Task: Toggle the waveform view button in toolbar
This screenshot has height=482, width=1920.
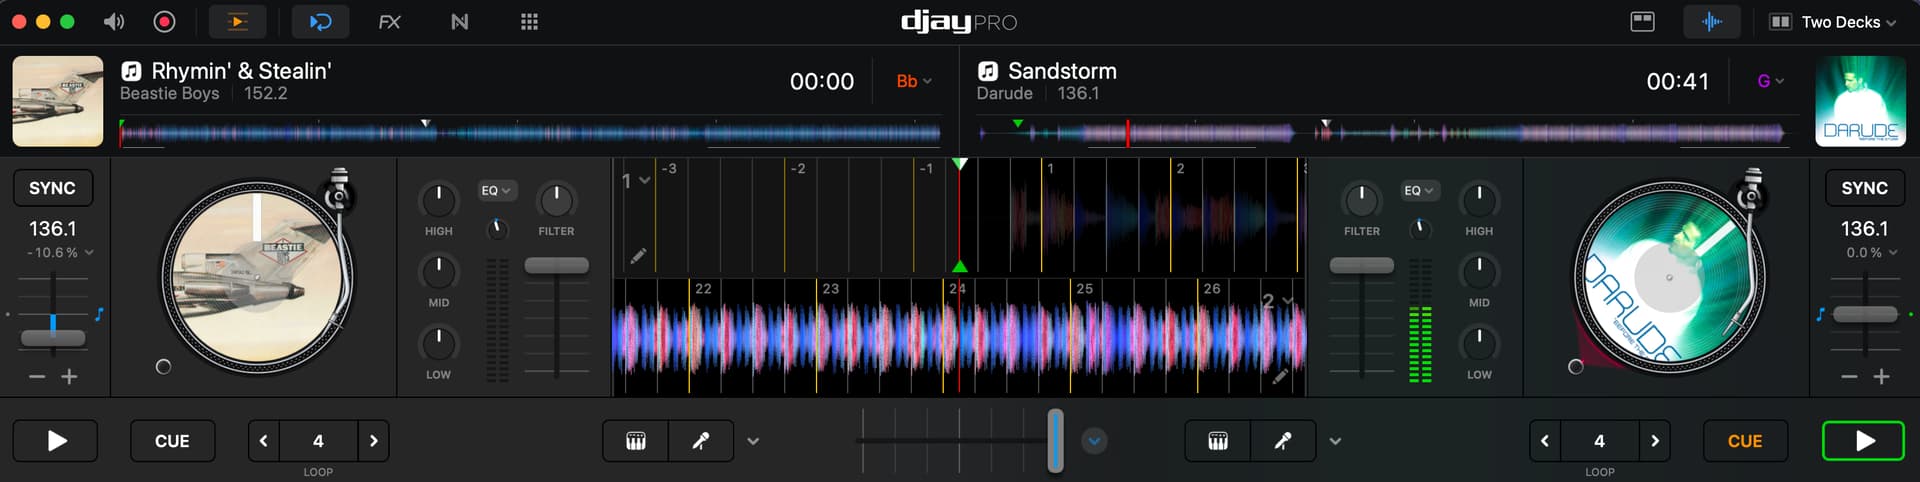Action: tap(1711, 22)
